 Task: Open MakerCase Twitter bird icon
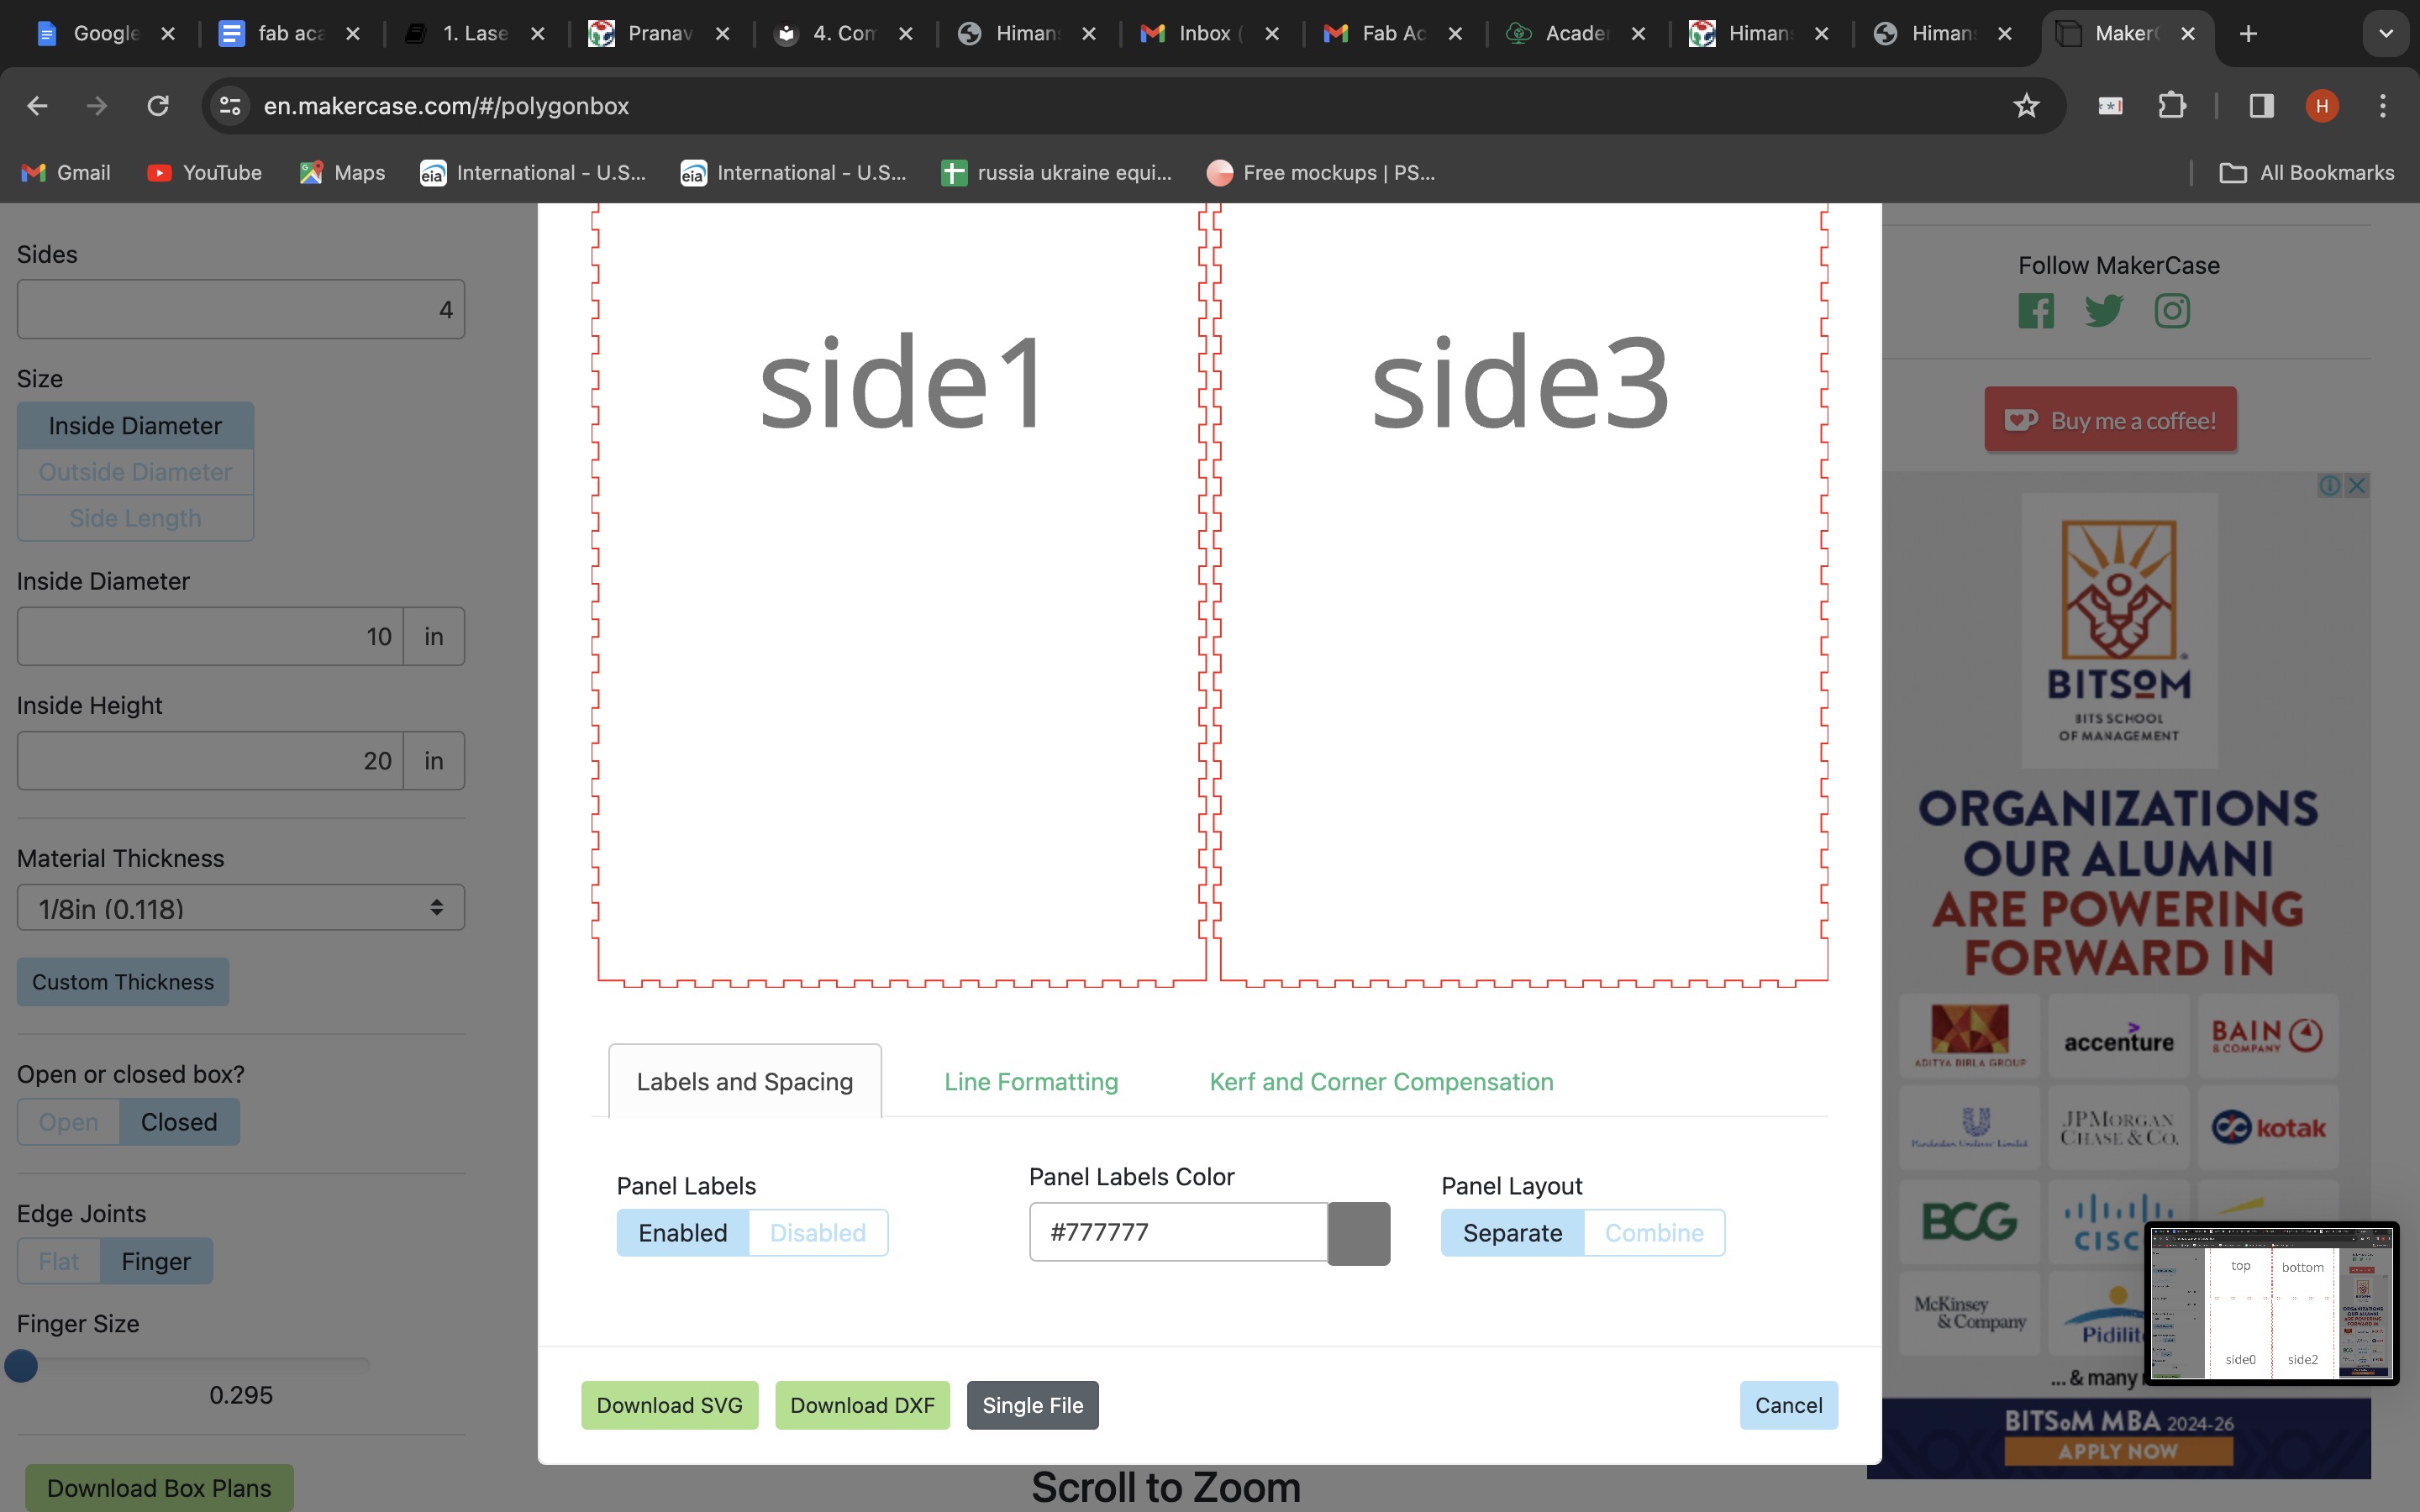(2103, 311)
